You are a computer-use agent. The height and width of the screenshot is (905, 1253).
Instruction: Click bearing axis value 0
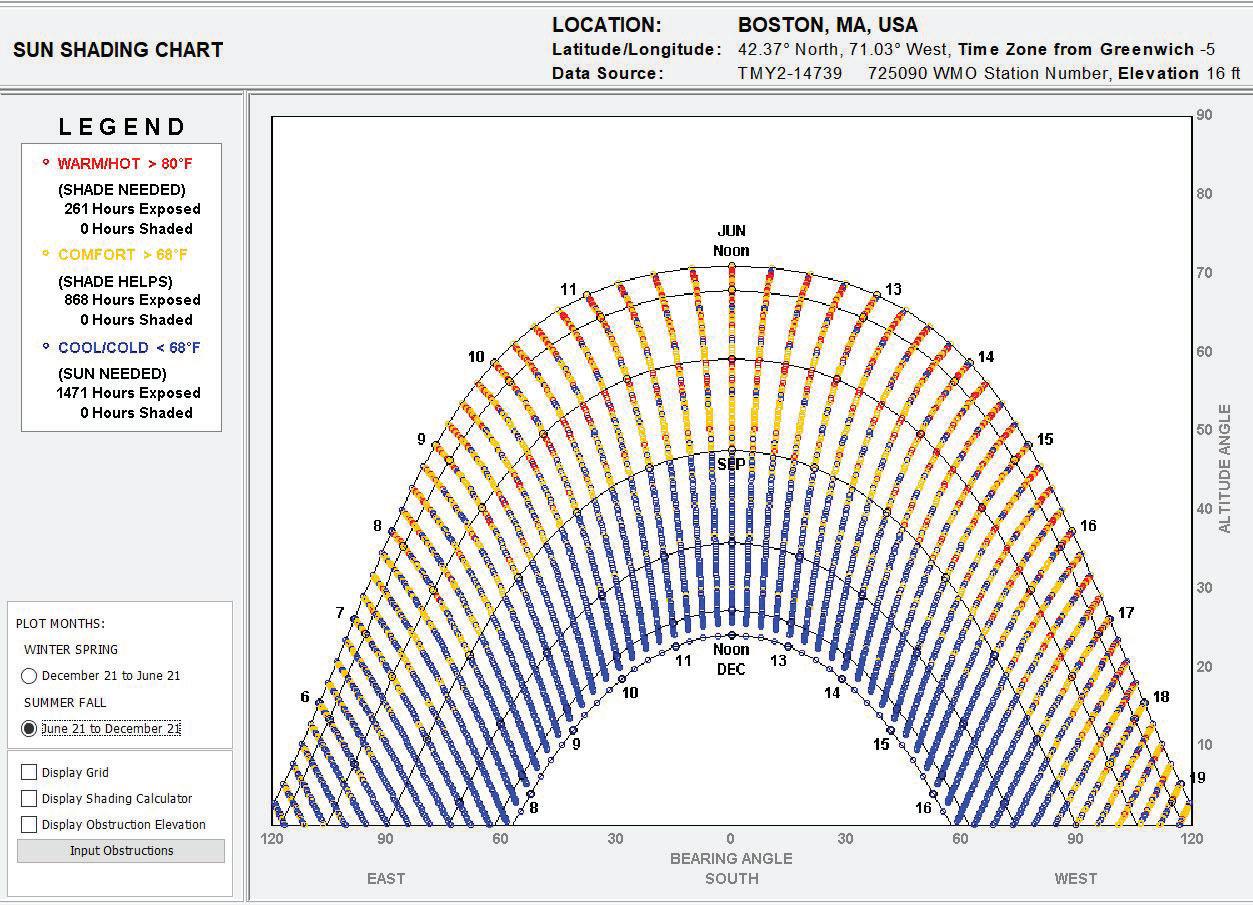tap(731, 839)
